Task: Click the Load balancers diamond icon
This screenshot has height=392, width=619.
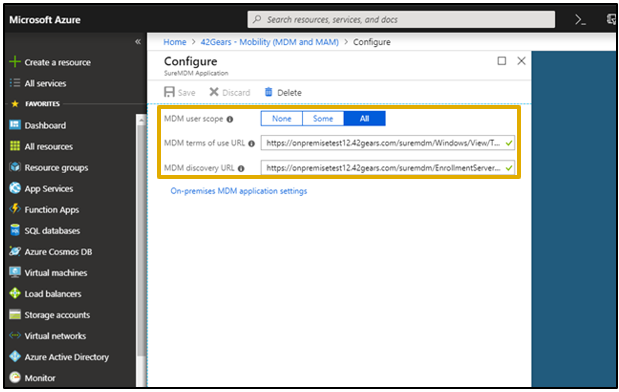Action: click(15, 293)
